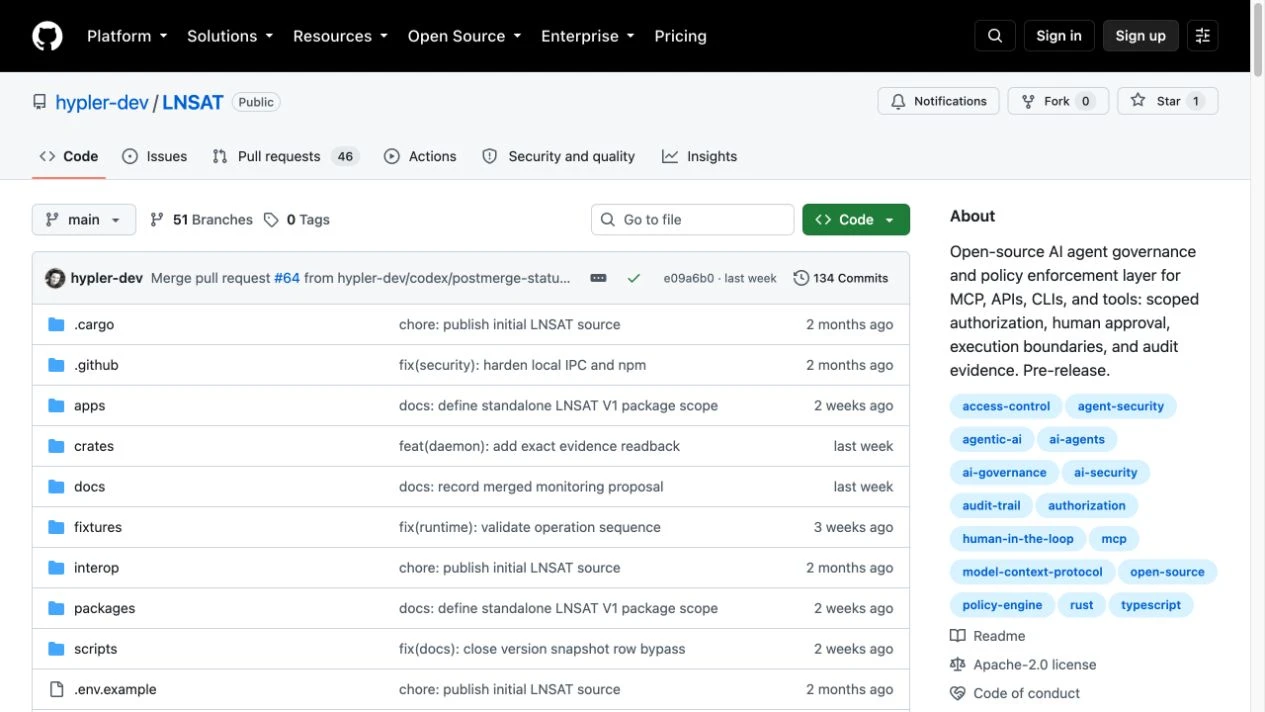Select the policy-engine topic tag
This screenshot has height=712, width=1265.
coord(1002,605)
